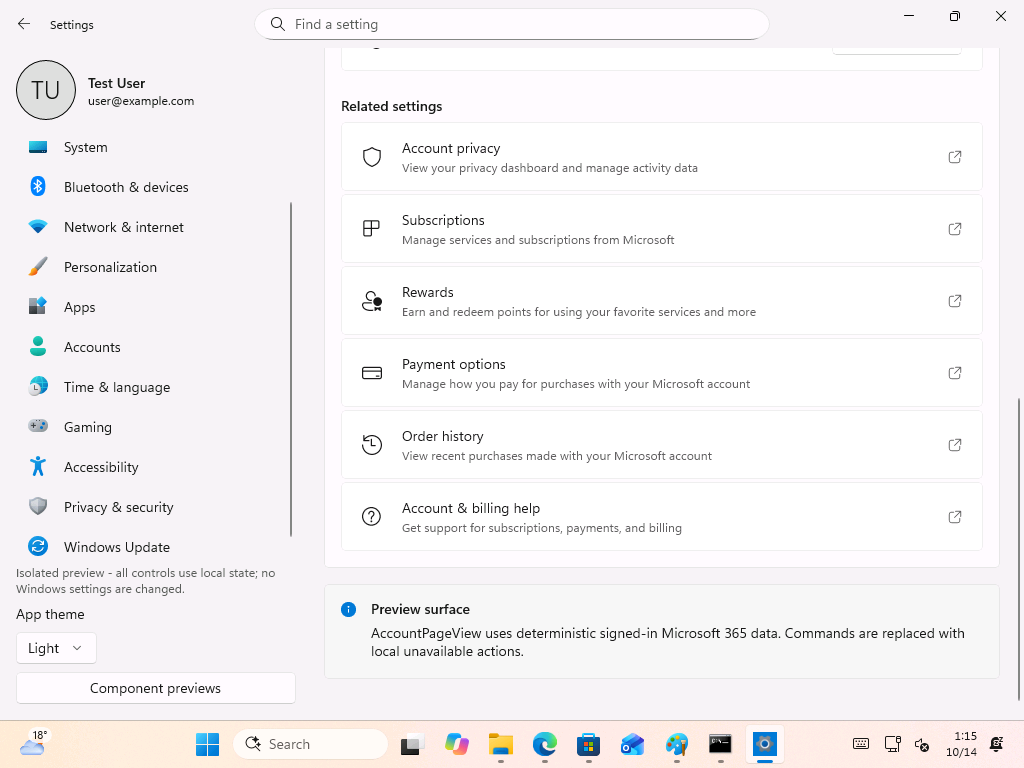Click the external link icon for Payment options
The width and height of the screenshot is (1024, 768).
click(x=955, y=372)
